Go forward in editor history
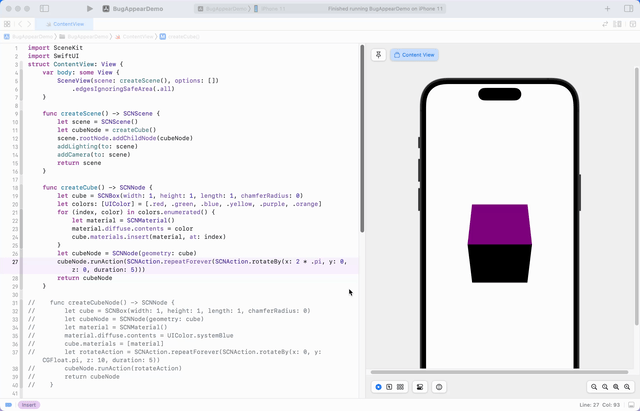This screenshot has width=640, height=411. click(x=29, y=24)
